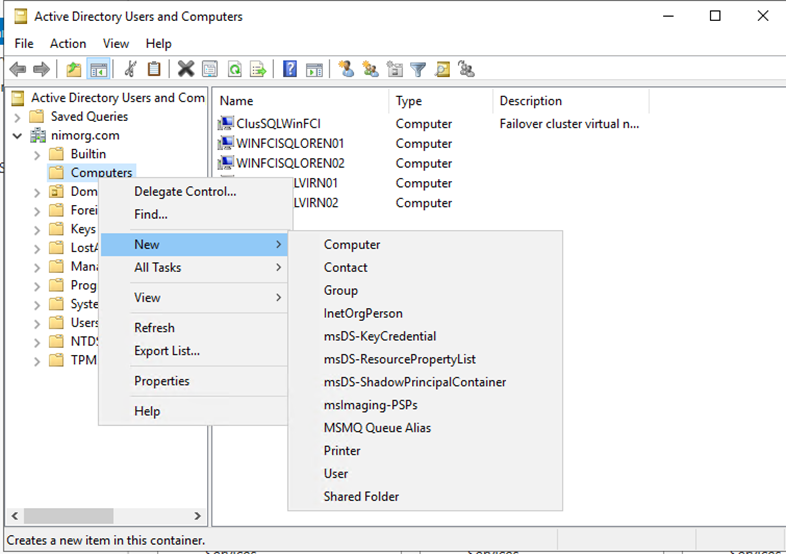Collapse the nimorg.com domain node
This screenshot has height=554, width=786.
pos(18,135)
